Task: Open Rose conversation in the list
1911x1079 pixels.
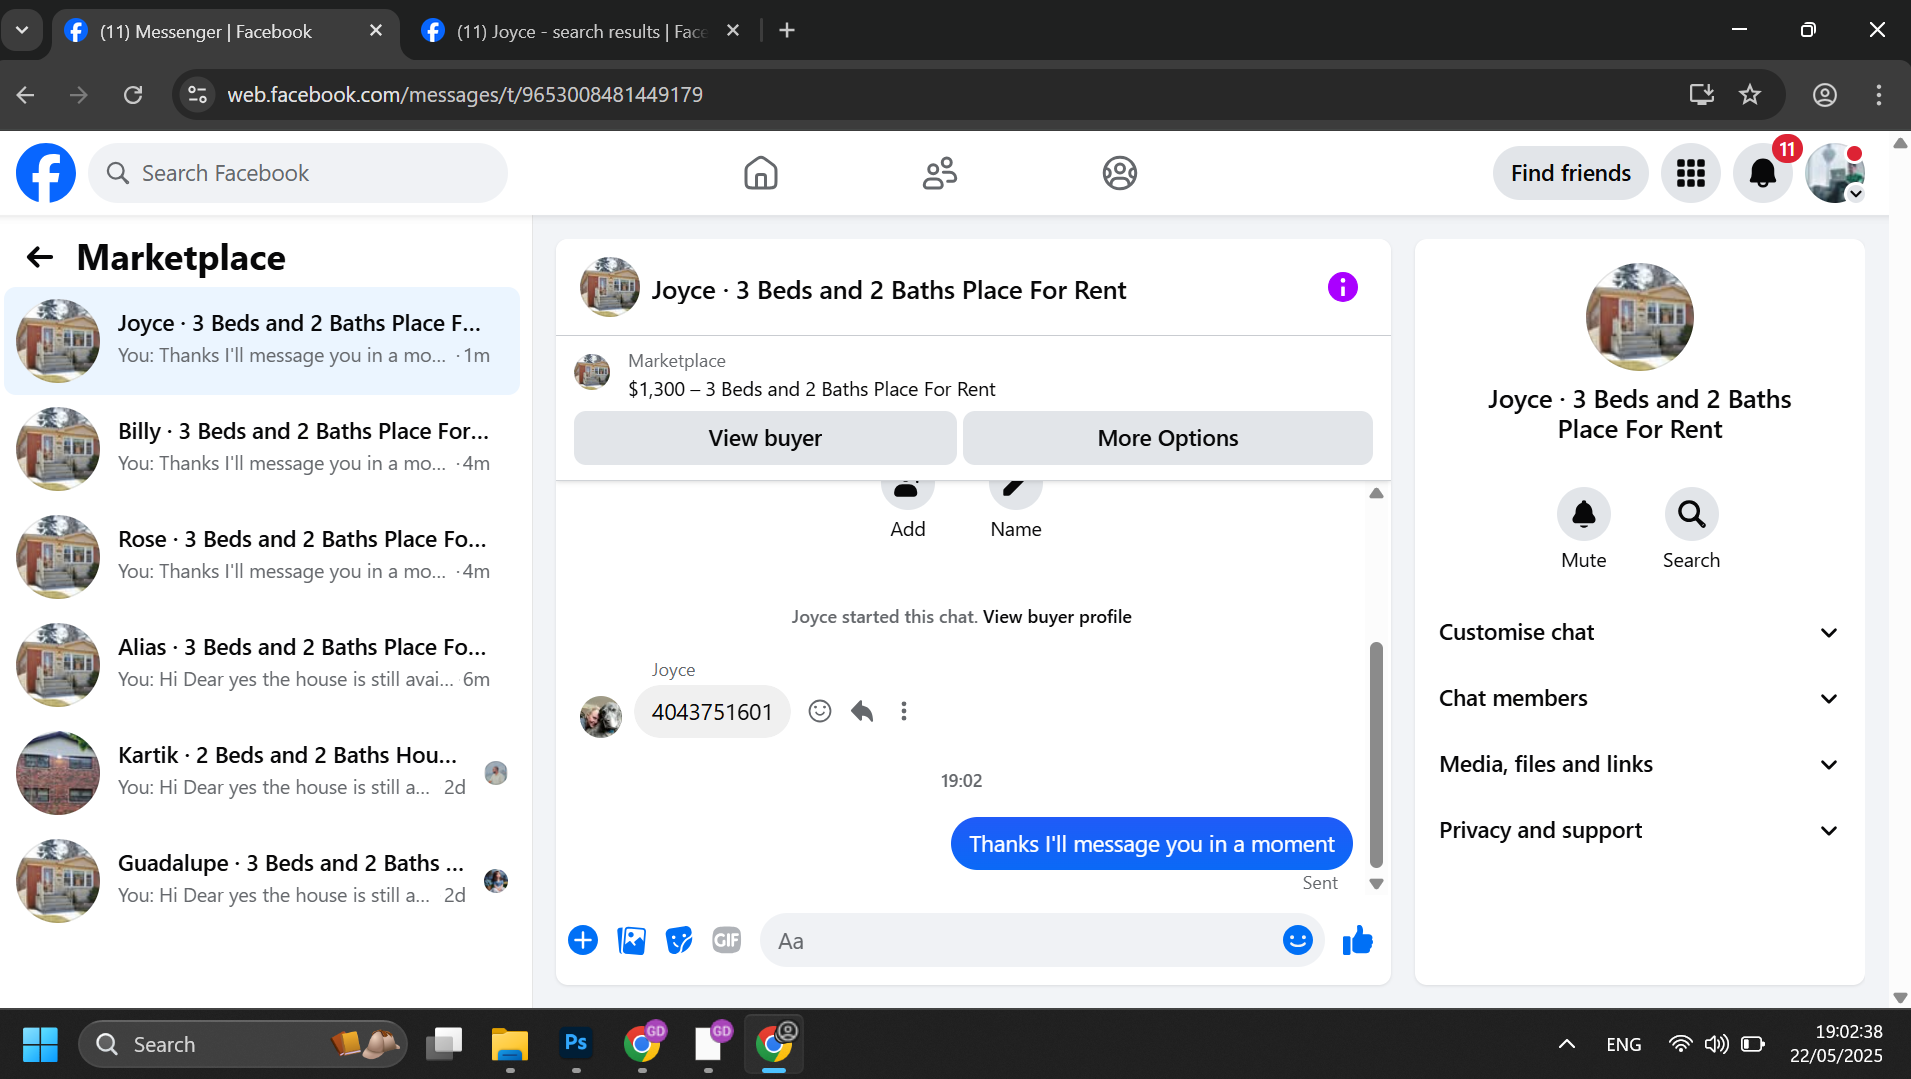Action: click(x=262, y=556)
